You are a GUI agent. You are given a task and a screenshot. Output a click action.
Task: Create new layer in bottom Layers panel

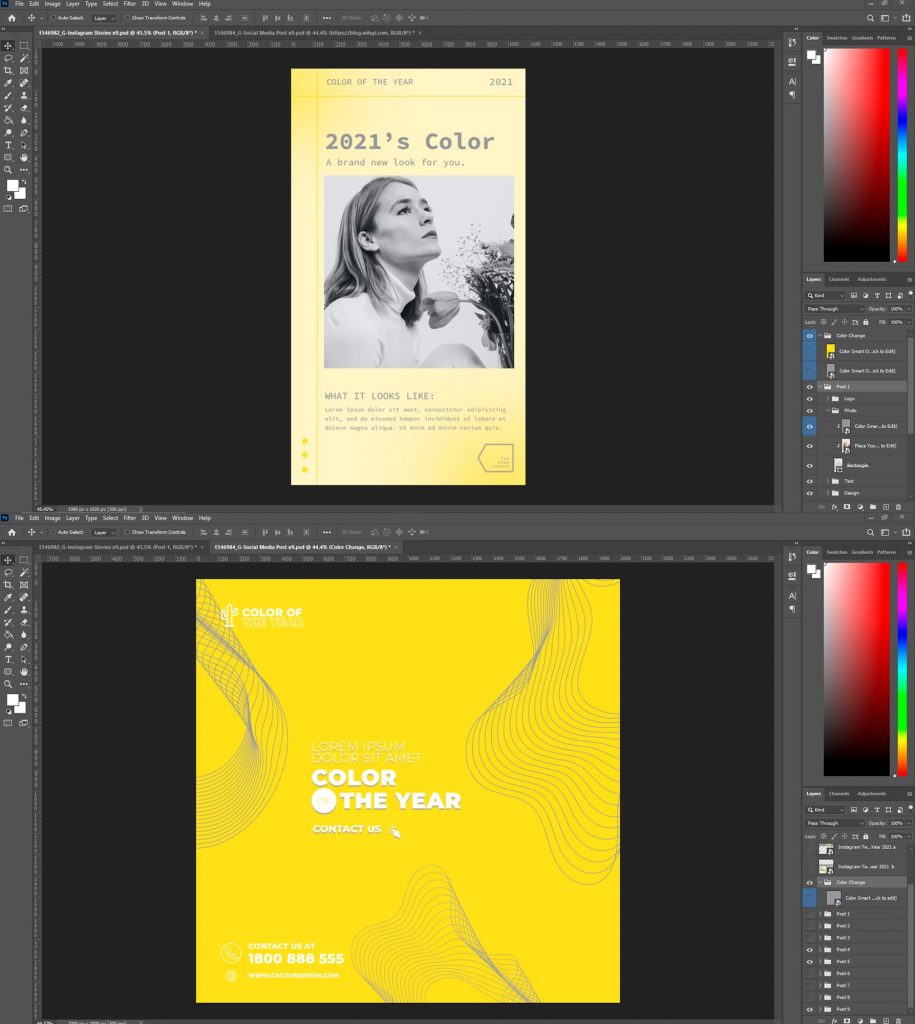886,1021
